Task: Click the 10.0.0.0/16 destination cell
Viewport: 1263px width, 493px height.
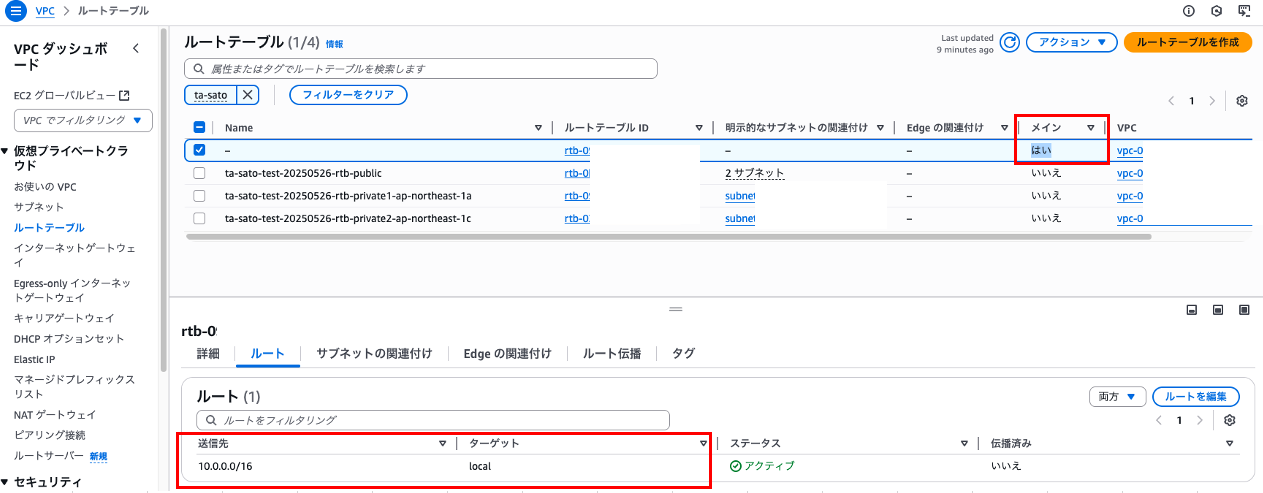Action: [x=225, y=466]
